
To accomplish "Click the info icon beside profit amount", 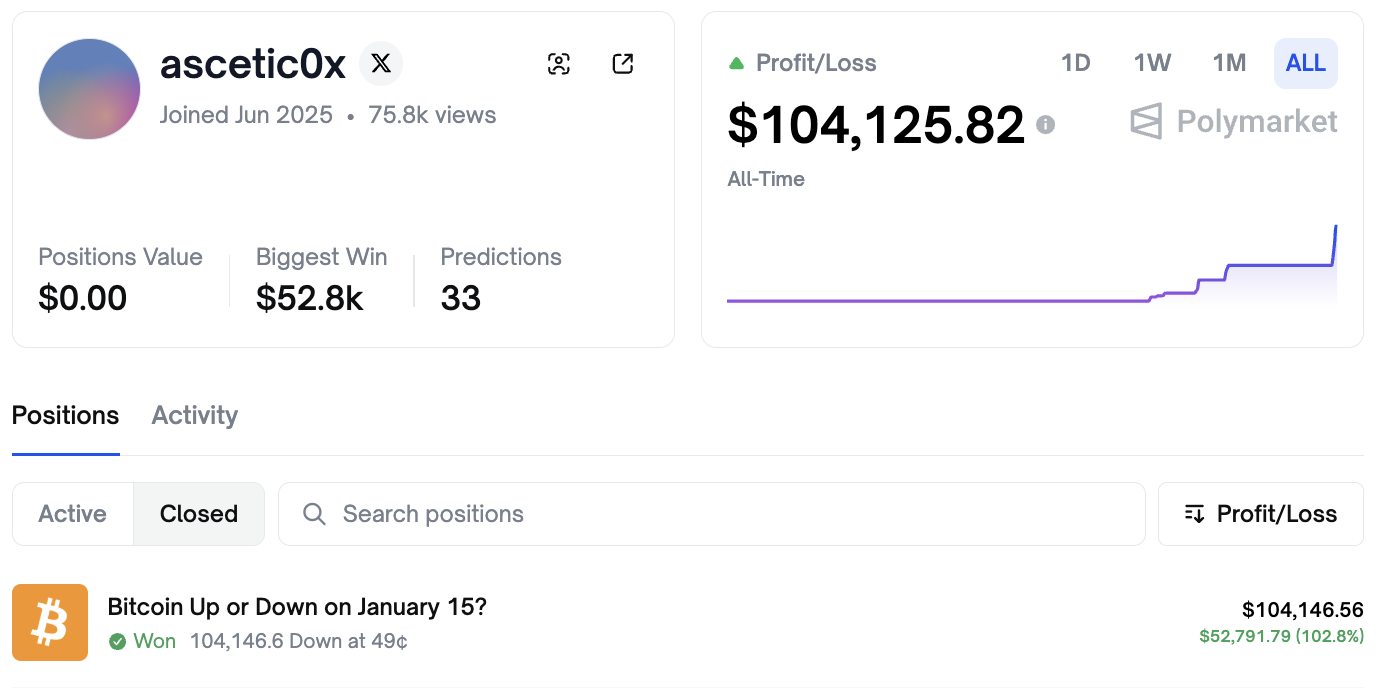I will (x=1045, y=125).
